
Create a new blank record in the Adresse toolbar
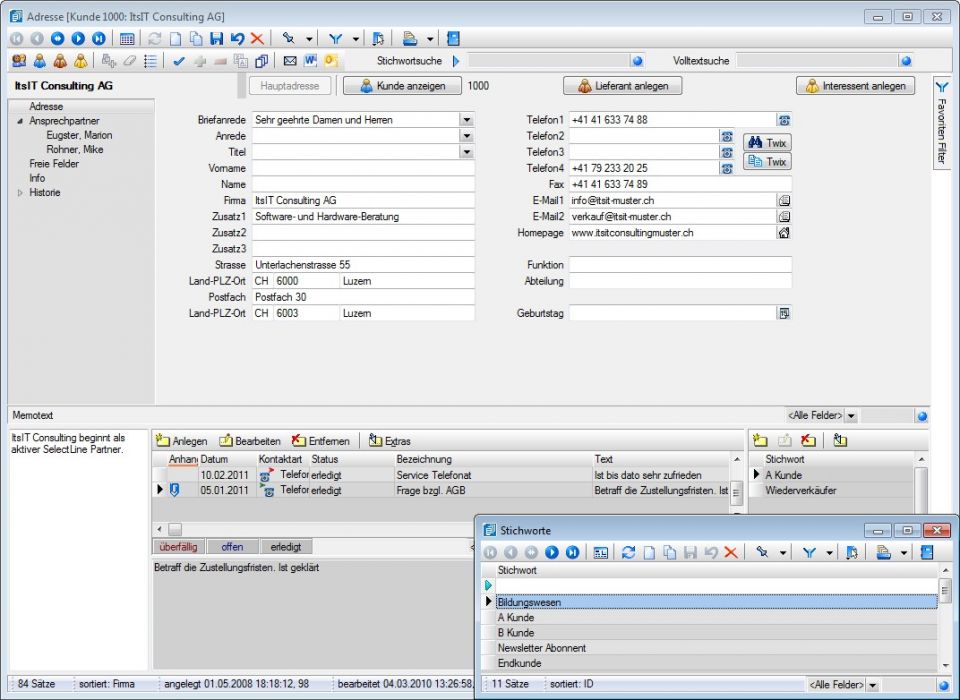[x=176, y=39]
